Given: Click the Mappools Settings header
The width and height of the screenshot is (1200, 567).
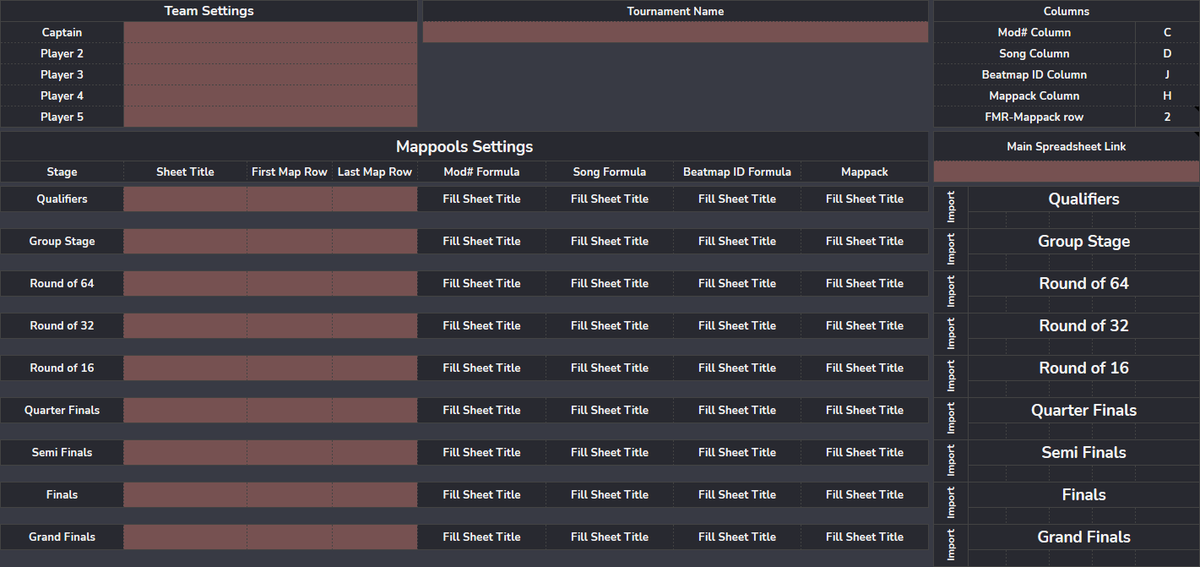Looking at the screenshot, I should 464,146.
